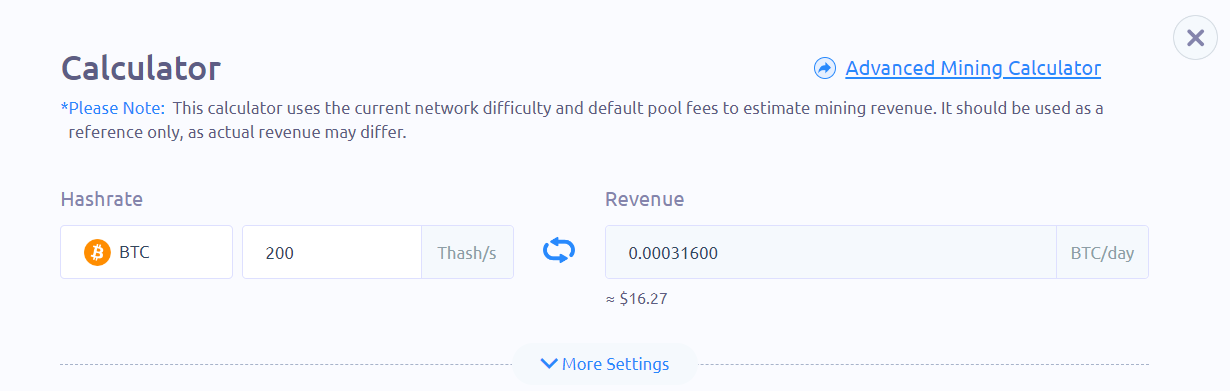The width and height of the screenshot is (1230, 391).
Task: Click the Calculator heading
Action: (x=141, y=68)
